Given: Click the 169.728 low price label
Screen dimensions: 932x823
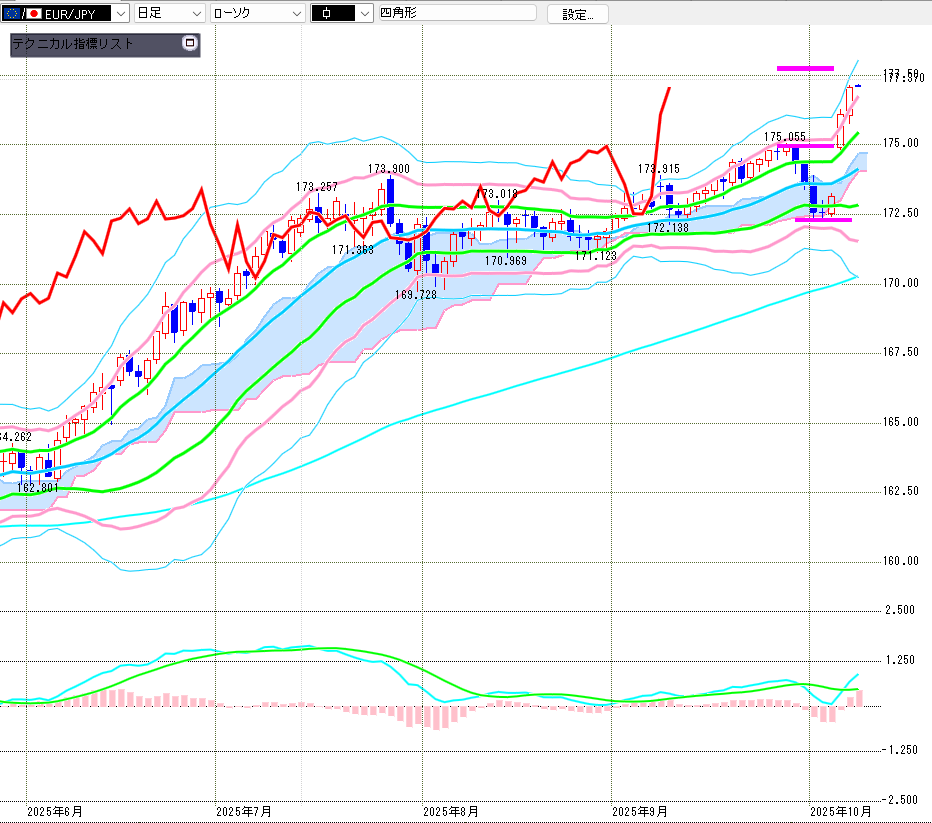Looking at the screenshot, I should point(416,295).
